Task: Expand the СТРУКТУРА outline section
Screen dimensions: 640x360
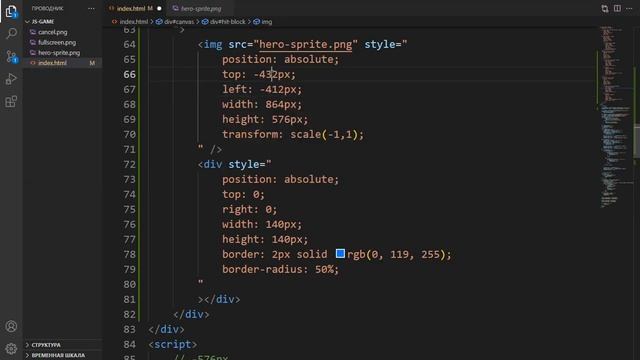Action: coord(46,345)
